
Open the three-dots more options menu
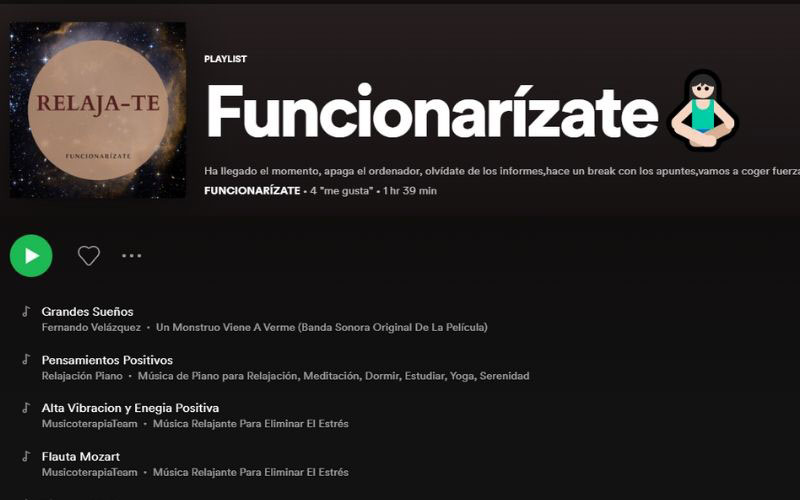[x=132, y=256]
